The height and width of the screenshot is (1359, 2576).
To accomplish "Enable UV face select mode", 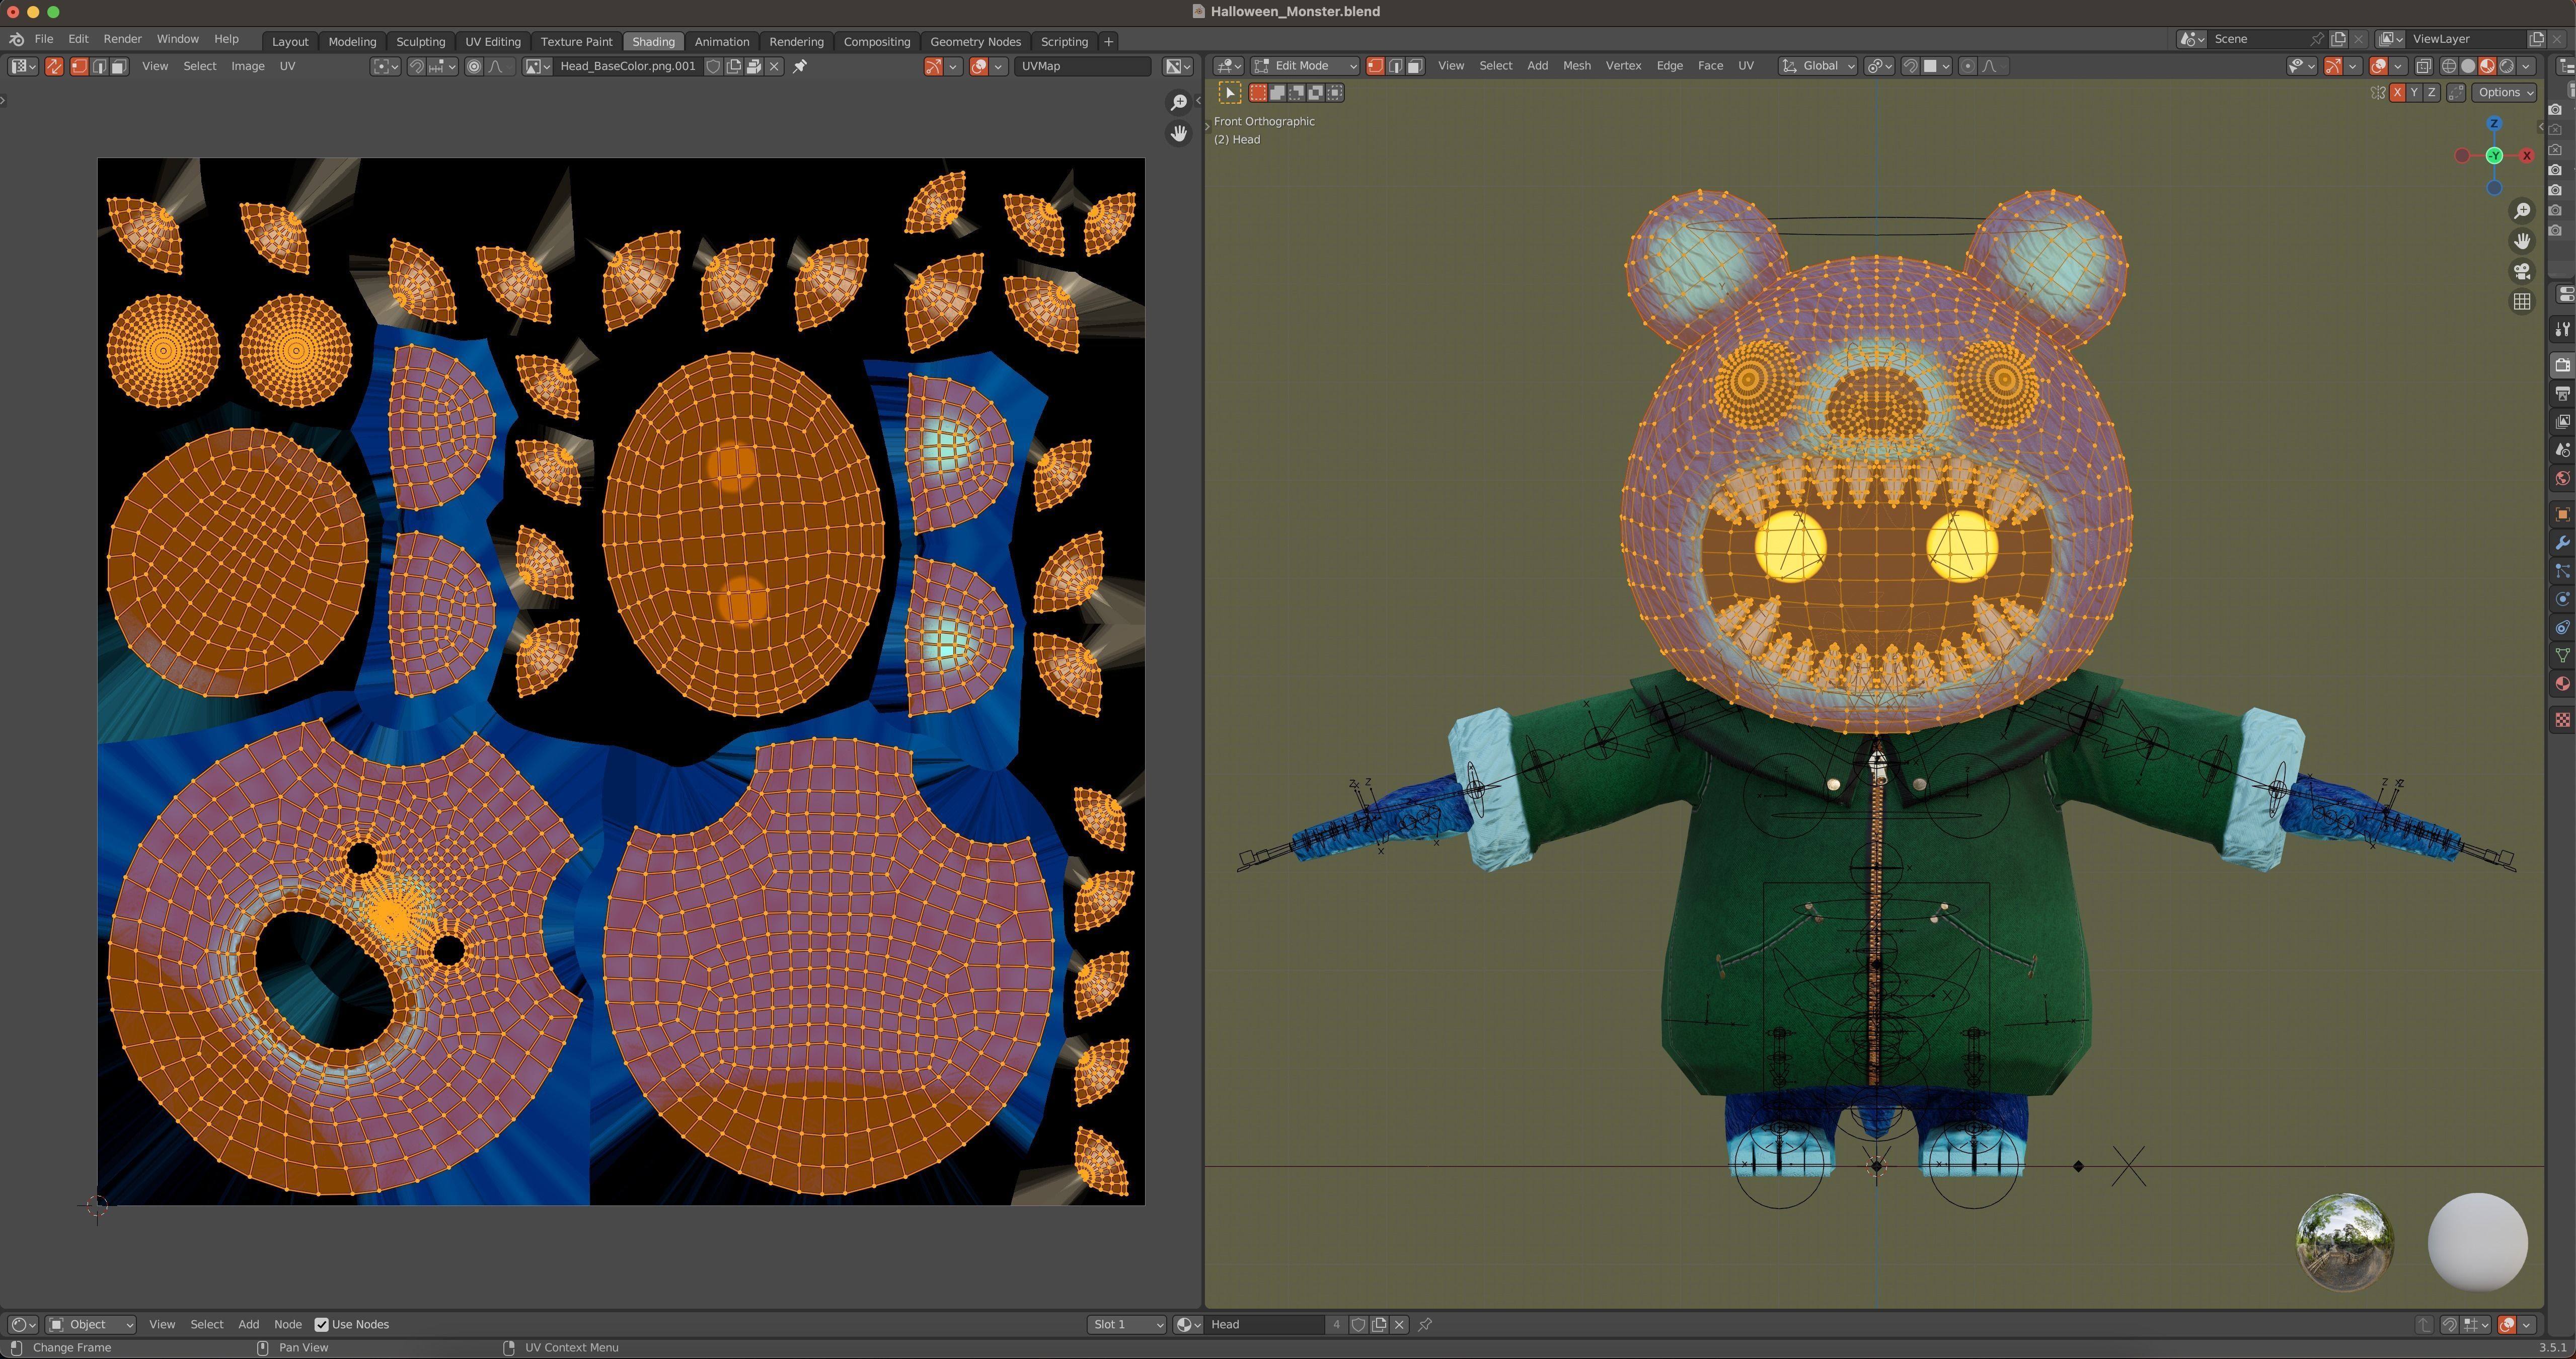I will point(118,66).
